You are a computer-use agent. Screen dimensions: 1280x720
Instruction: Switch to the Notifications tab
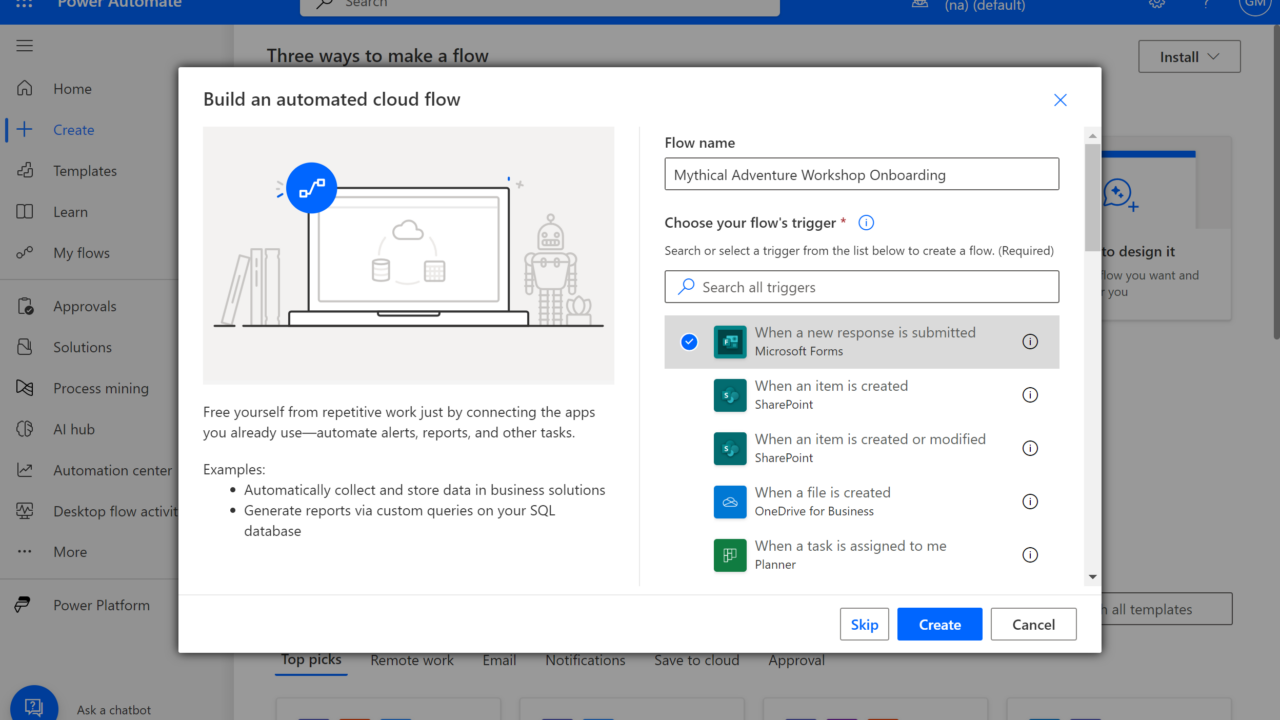tap(585, 660)
